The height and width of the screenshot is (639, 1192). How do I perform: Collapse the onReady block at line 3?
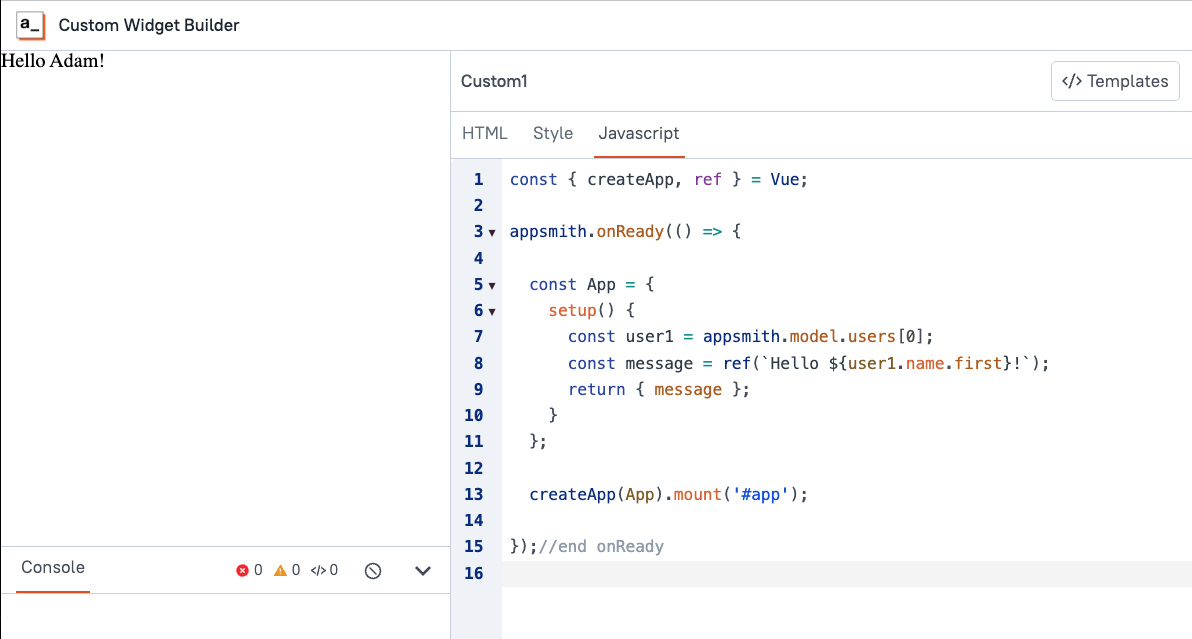(x=492, y=231)
